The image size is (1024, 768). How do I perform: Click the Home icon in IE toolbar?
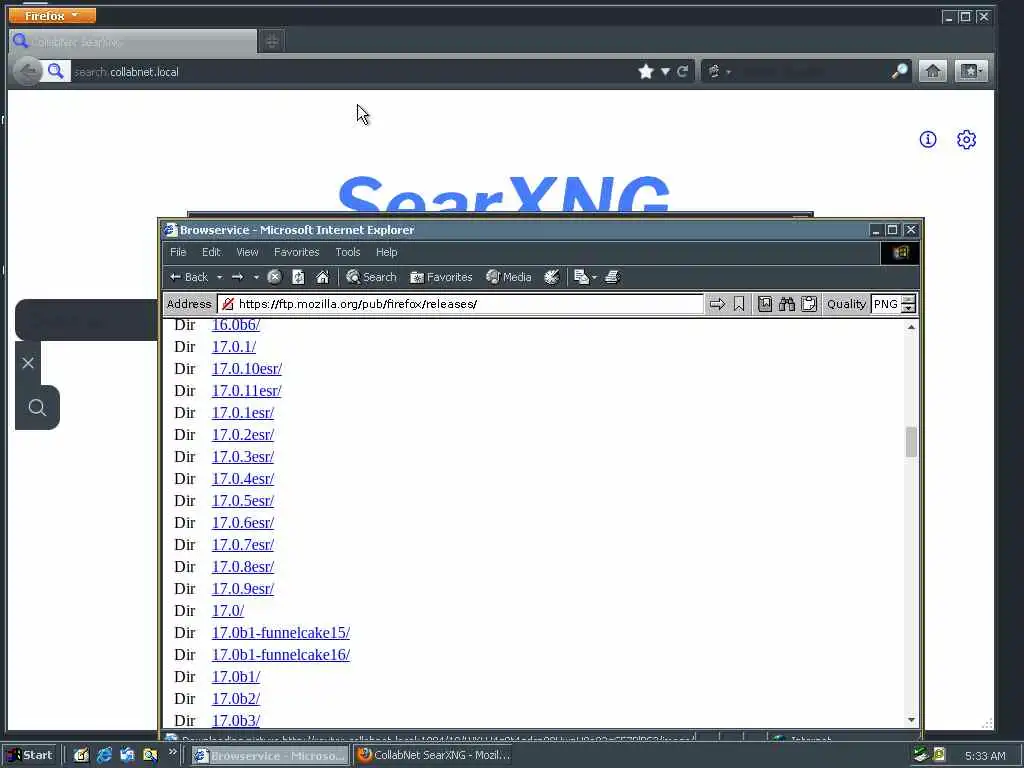click(x=323, y=277)
